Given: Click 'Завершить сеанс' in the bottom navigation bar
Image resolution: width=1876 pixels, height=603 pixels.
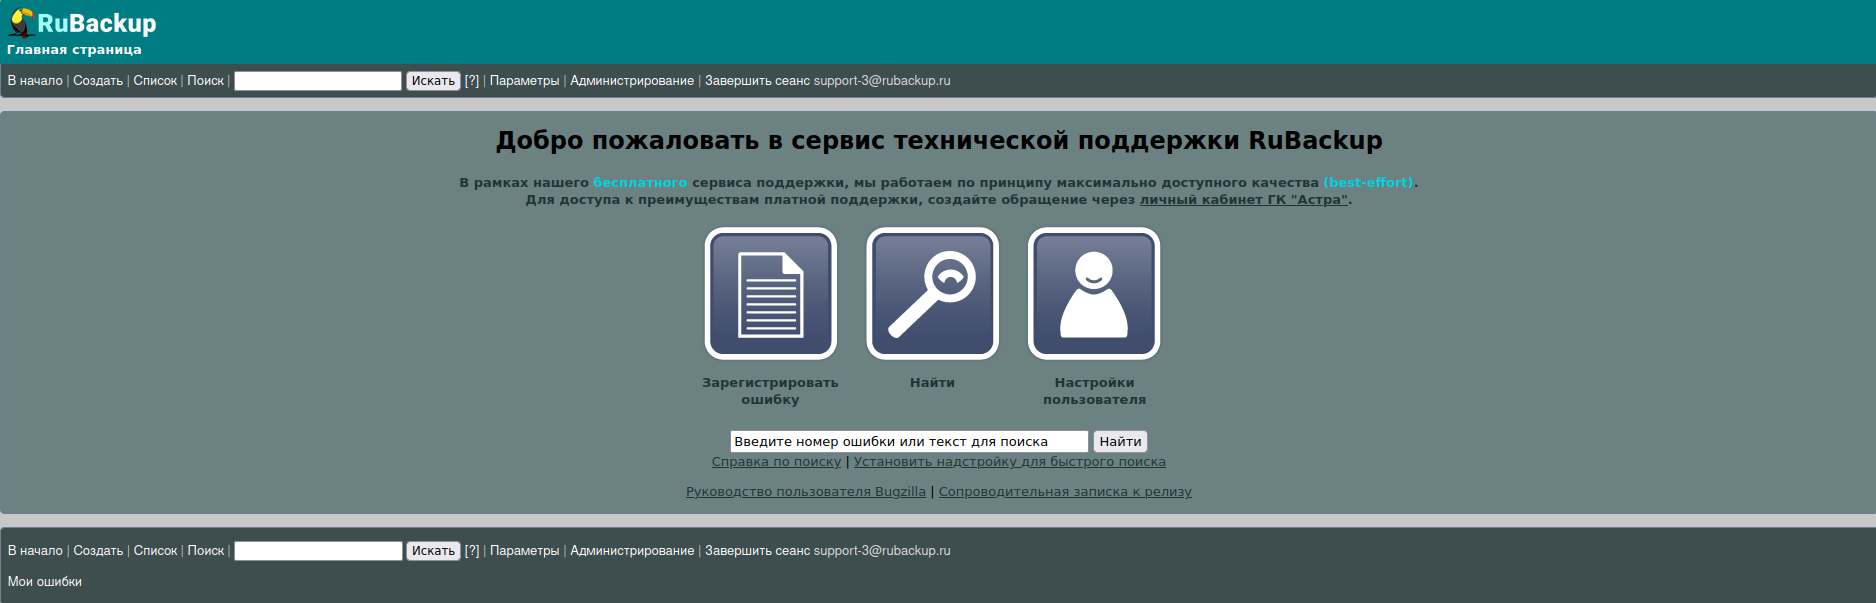Looking at the screenshot, I should point(757,551).
